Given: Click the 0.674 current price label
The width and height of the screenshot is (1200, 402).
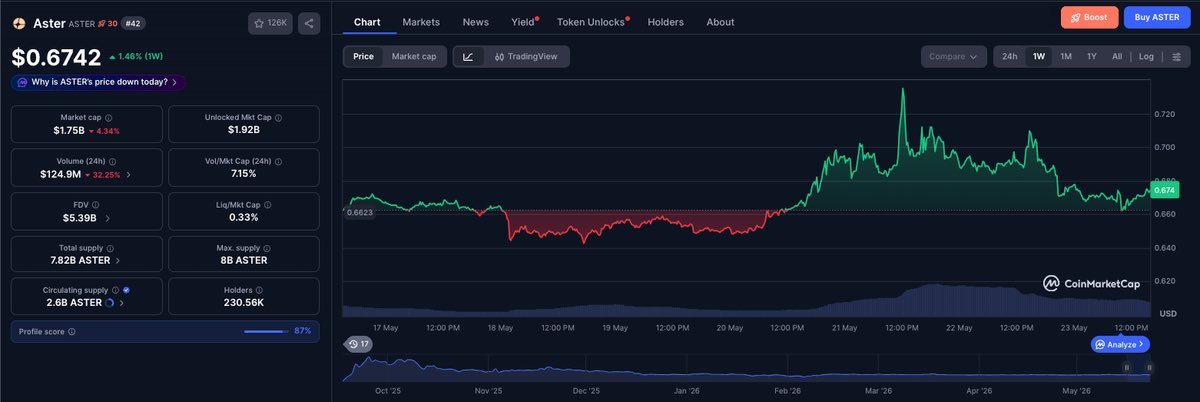Looking at the screenshot, I should [1164, 190].
